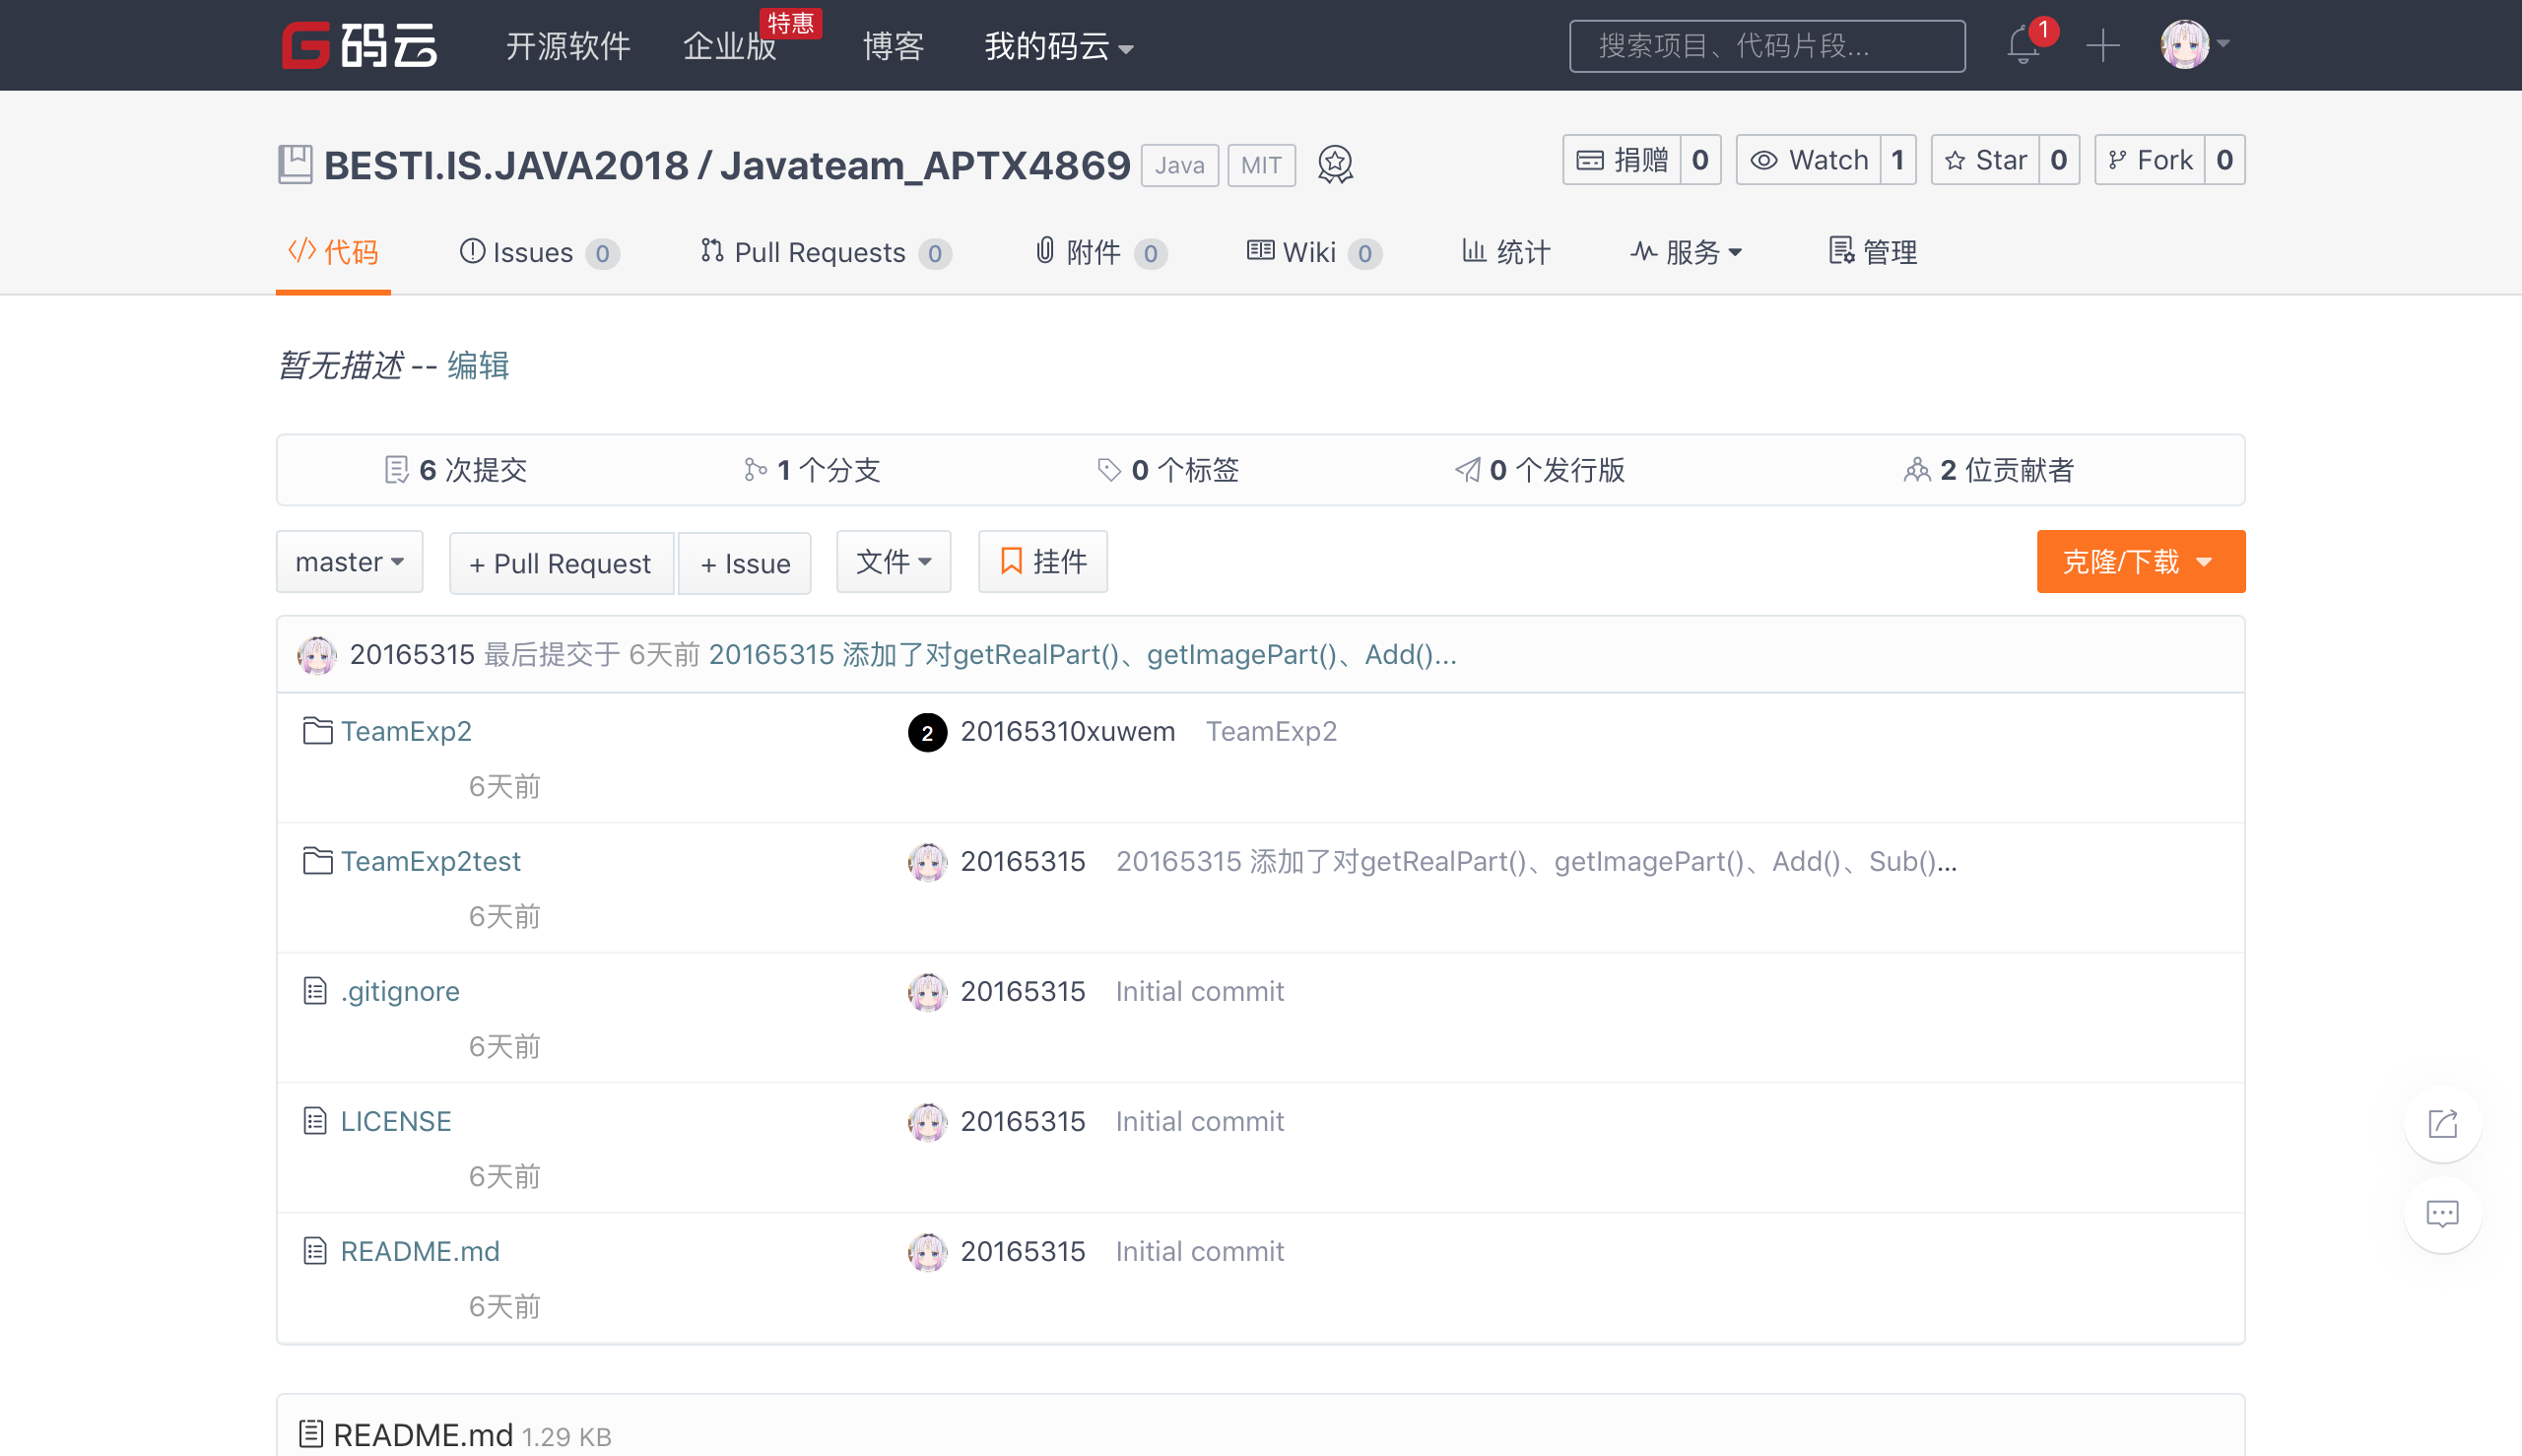This screenshot has height=1456, width=2522.
Task: Click the Gitee logo
Action: click(359, 46)
